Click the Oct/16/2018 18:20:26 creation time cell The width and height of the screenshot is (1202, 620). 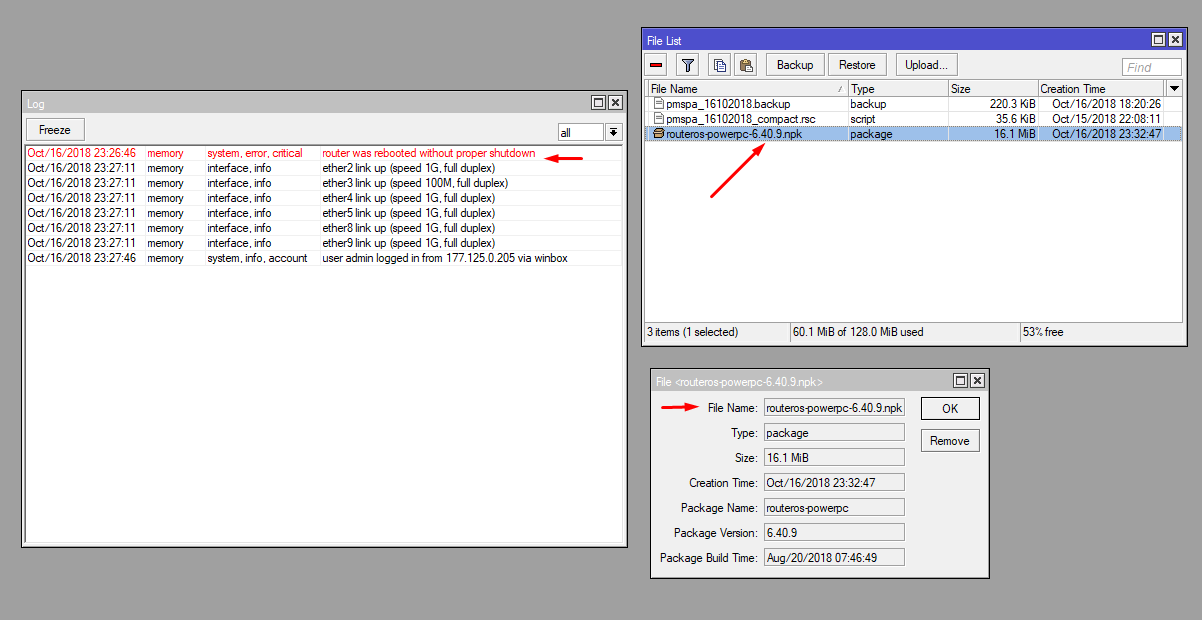tap(1106, 104)
